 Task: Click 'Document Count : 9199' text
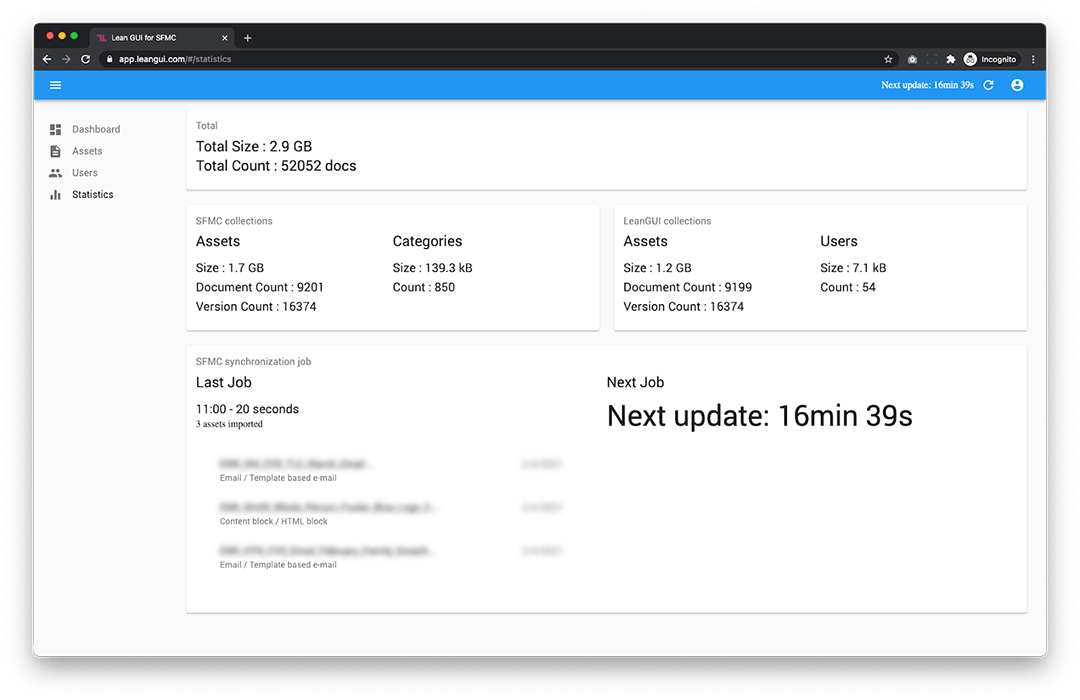point(687,287)
